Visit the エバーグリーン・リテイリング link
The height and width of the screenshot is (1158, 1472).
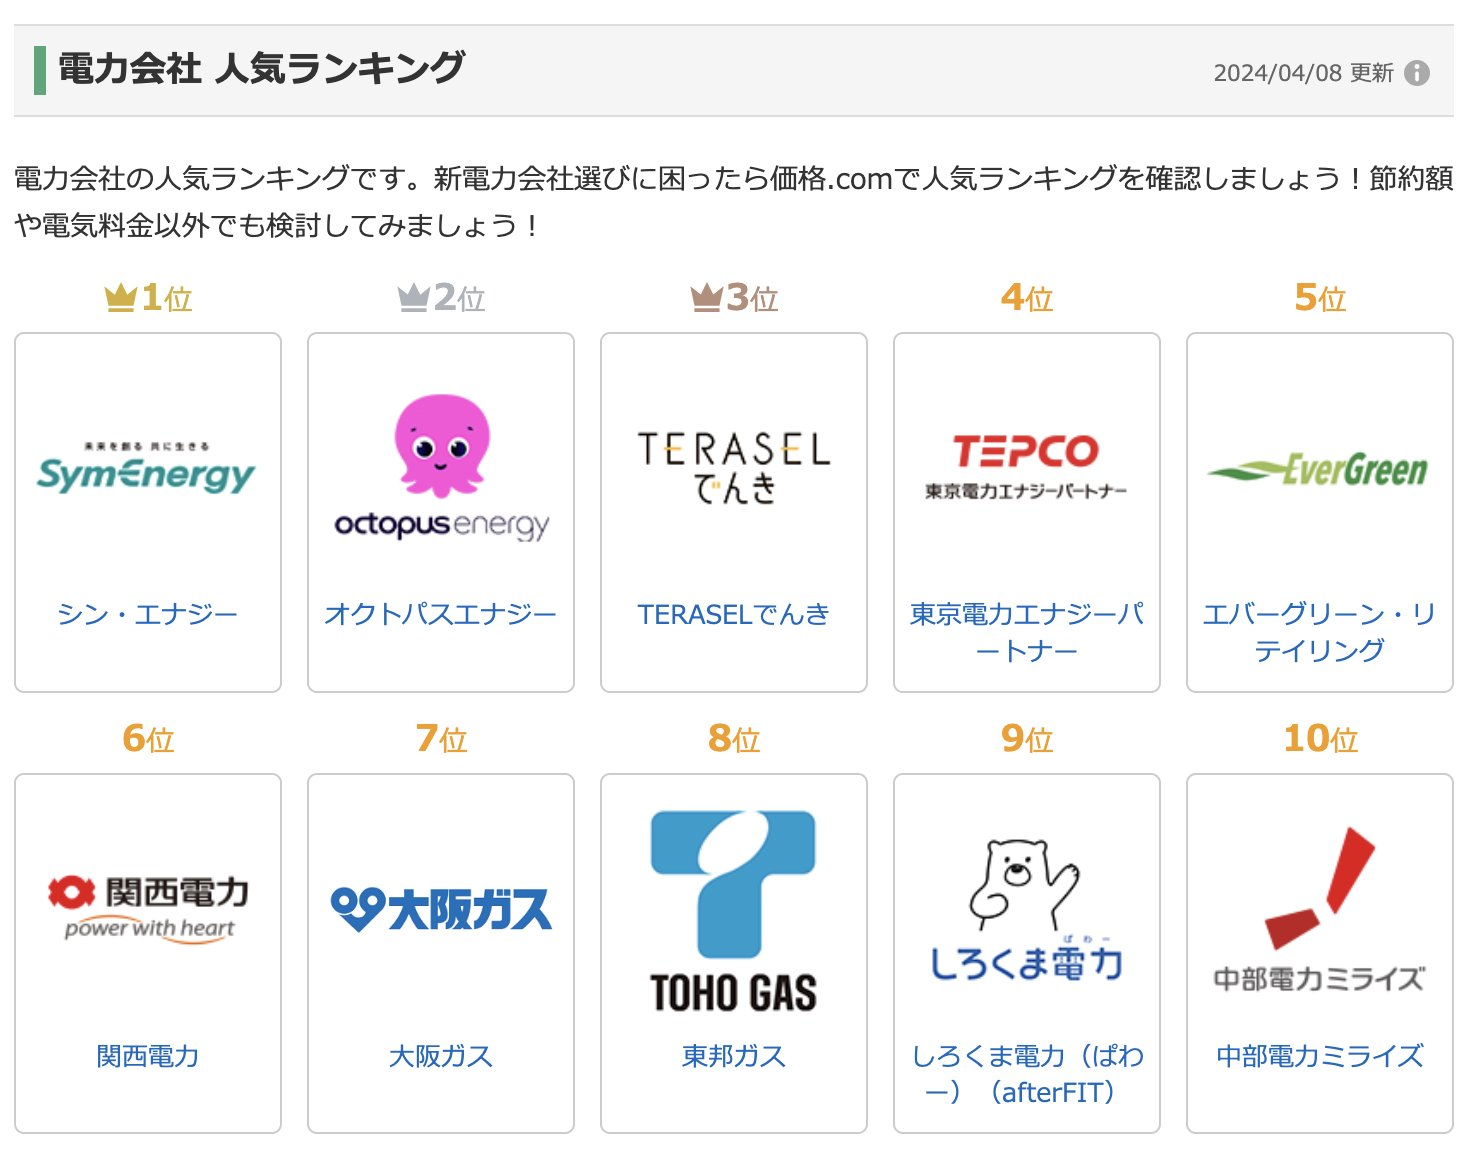coord(1319,632)
